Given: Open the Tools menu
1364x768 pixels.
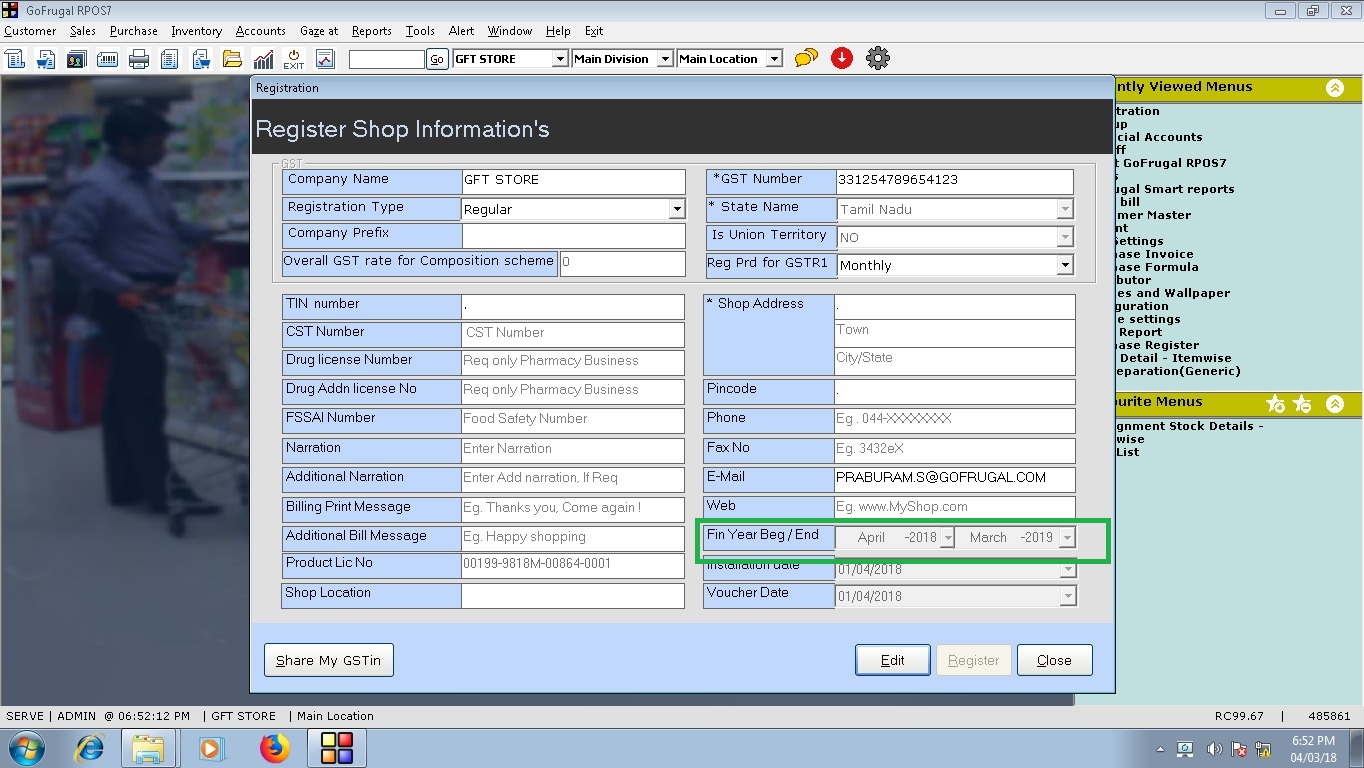Looking at the screenshot, I should click(420, 31).
